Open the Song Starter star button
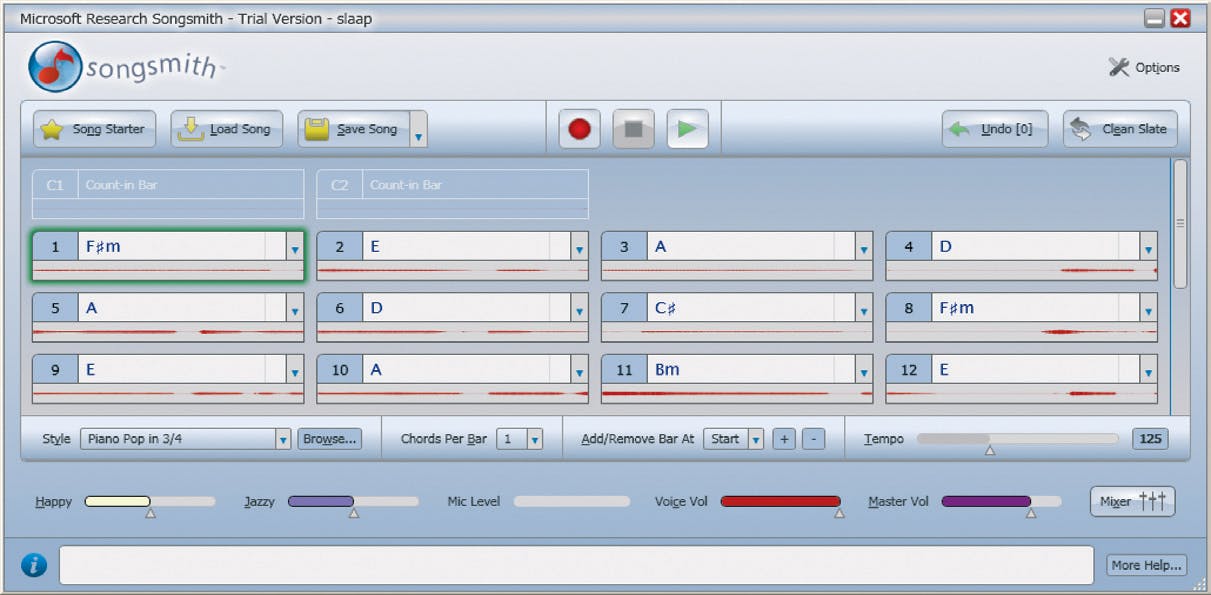The image size is (1211, 595). (95, 129)
